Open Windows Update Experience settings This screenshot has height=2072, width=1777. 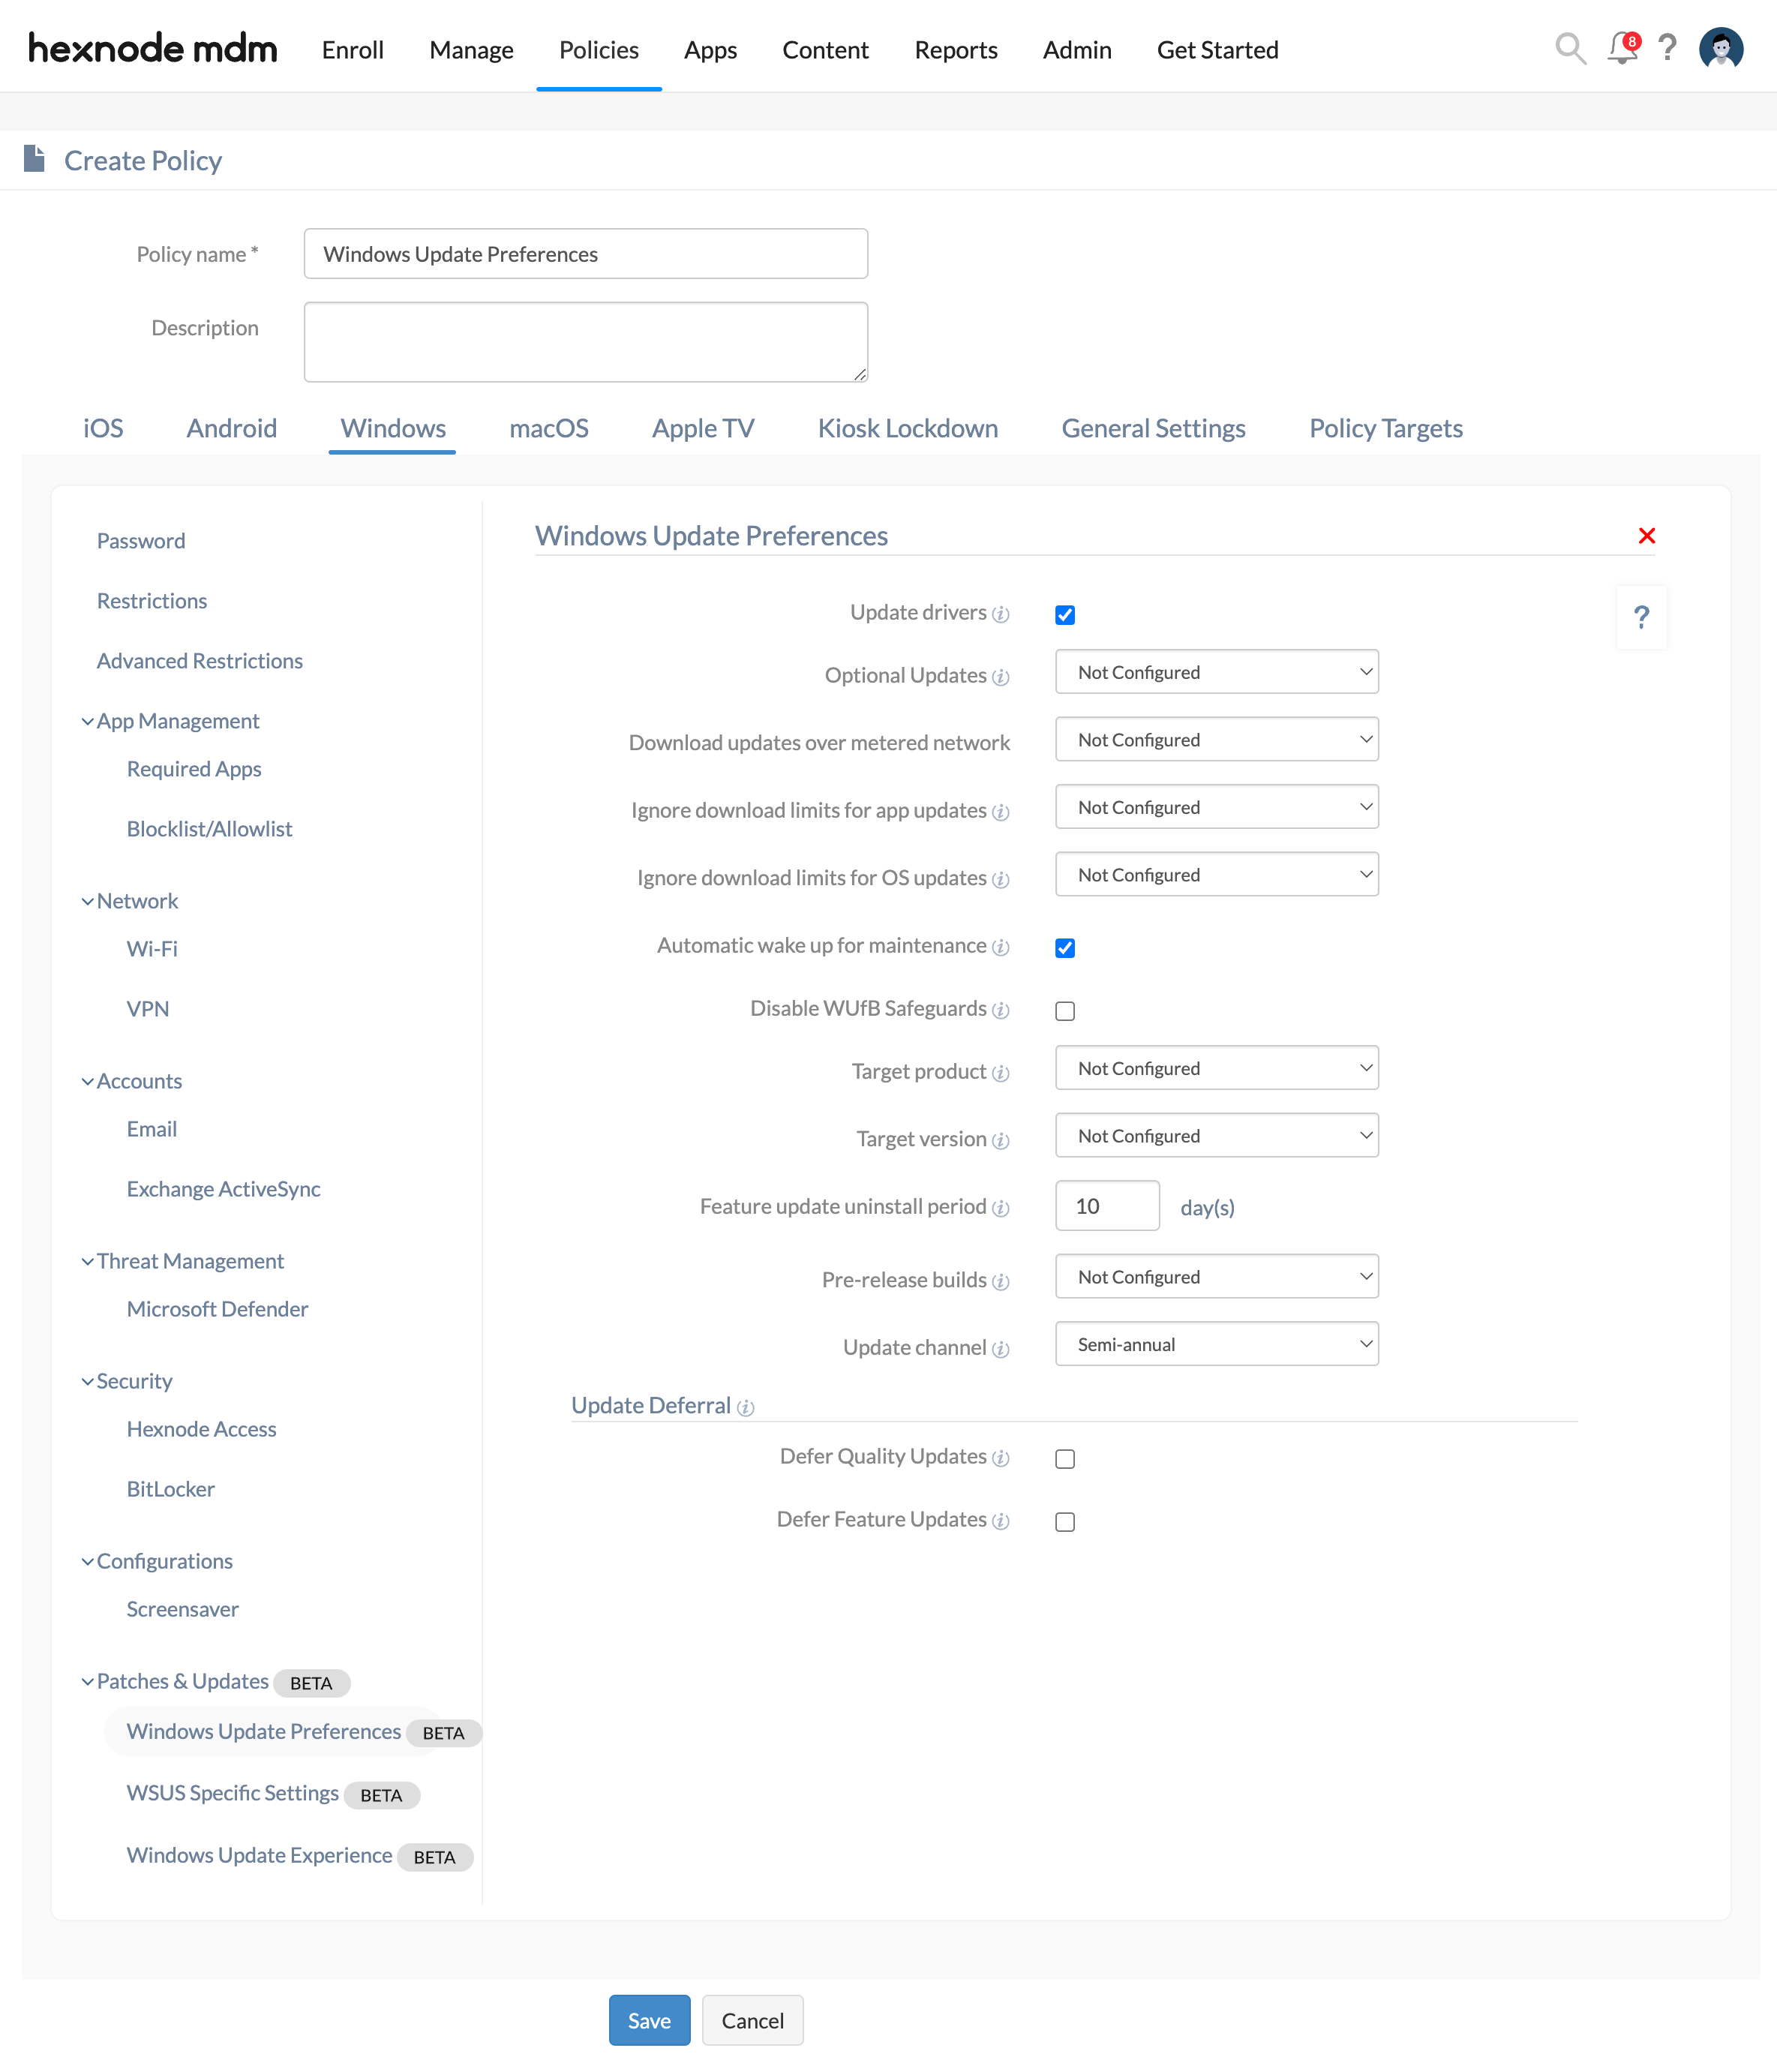tap(259, 1854)
